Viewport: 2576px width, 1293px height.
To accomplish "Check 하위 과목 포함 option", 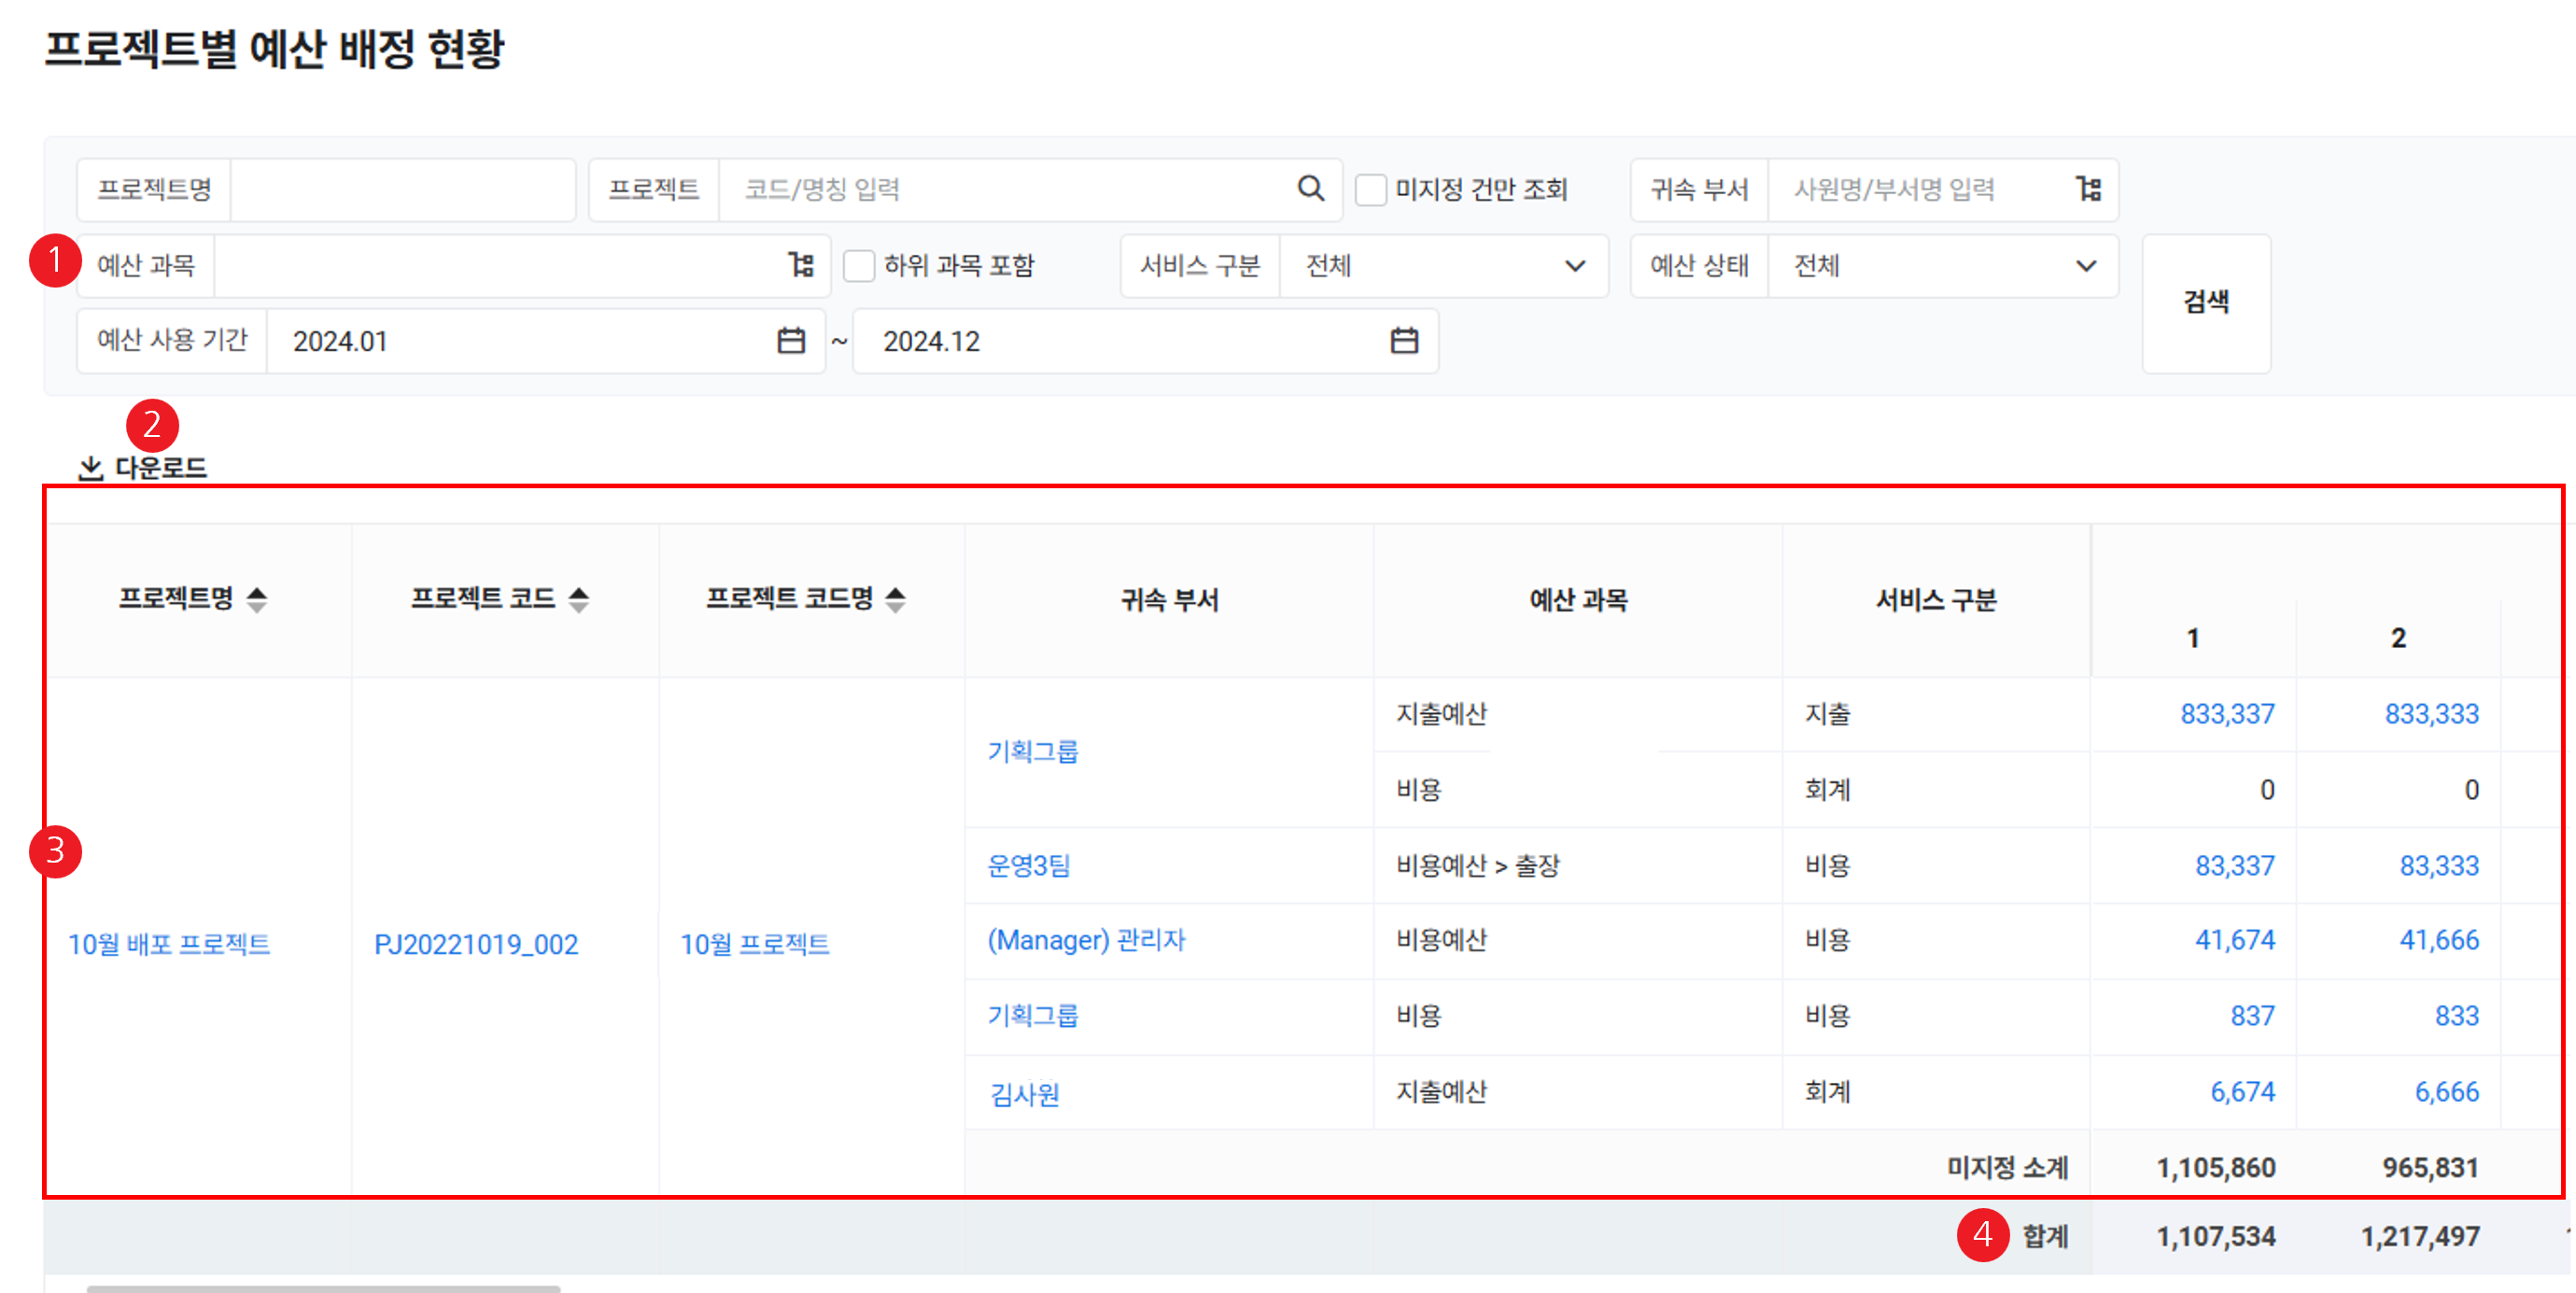I will pos(859,266).
